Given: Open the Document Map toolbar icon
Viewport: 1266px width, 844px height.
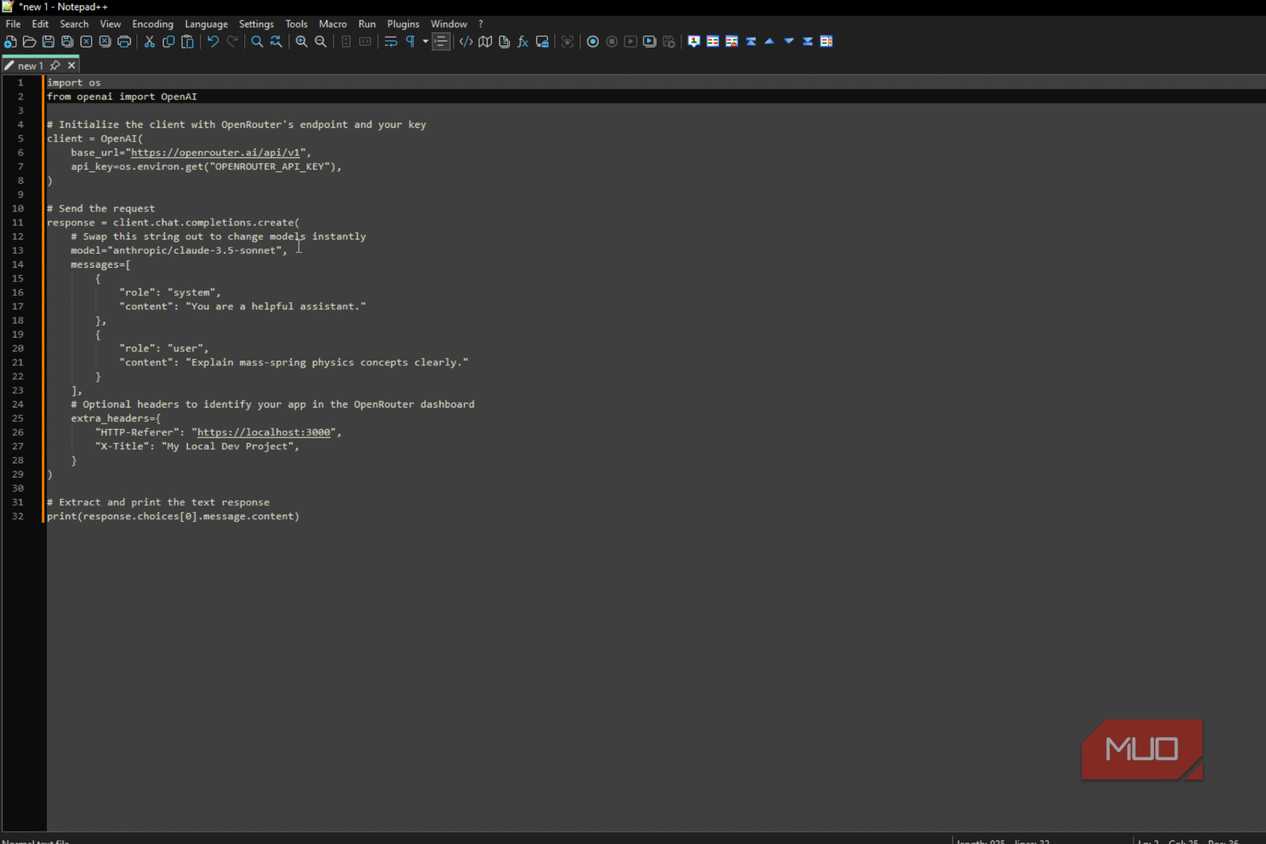Looking at the screenshot, I should [x=485, y=42].
